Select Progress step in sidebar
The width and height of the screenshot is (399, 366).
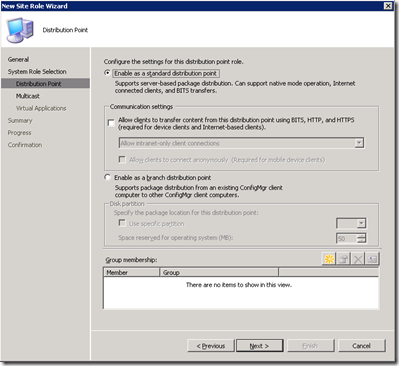(x=19, y=133)
